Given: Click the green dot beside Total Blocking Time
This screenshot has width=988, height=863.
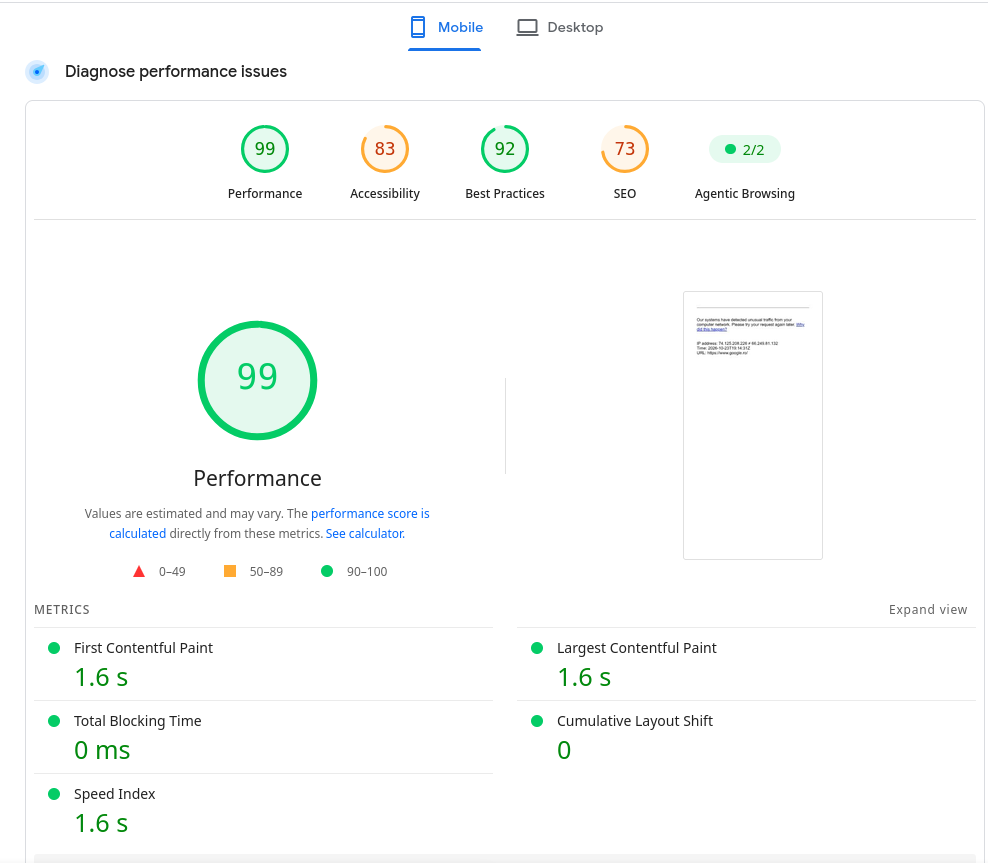Looking at the screenshot, I should (x=54, y=721).
